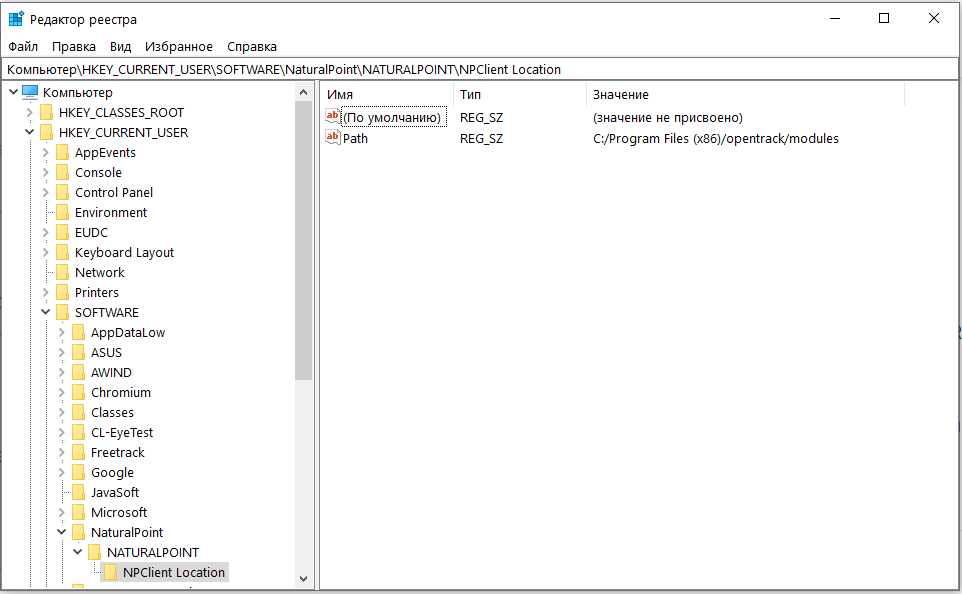
Task: Expand the Classes key
Action: (x=61, y=412)
